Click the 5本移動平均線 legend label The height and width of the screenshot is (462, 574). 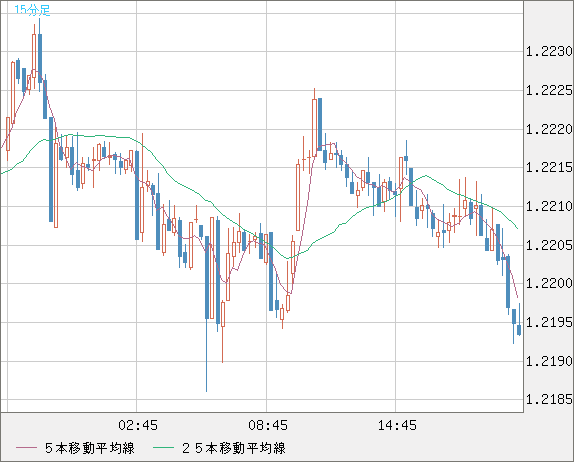click(90, 448)
